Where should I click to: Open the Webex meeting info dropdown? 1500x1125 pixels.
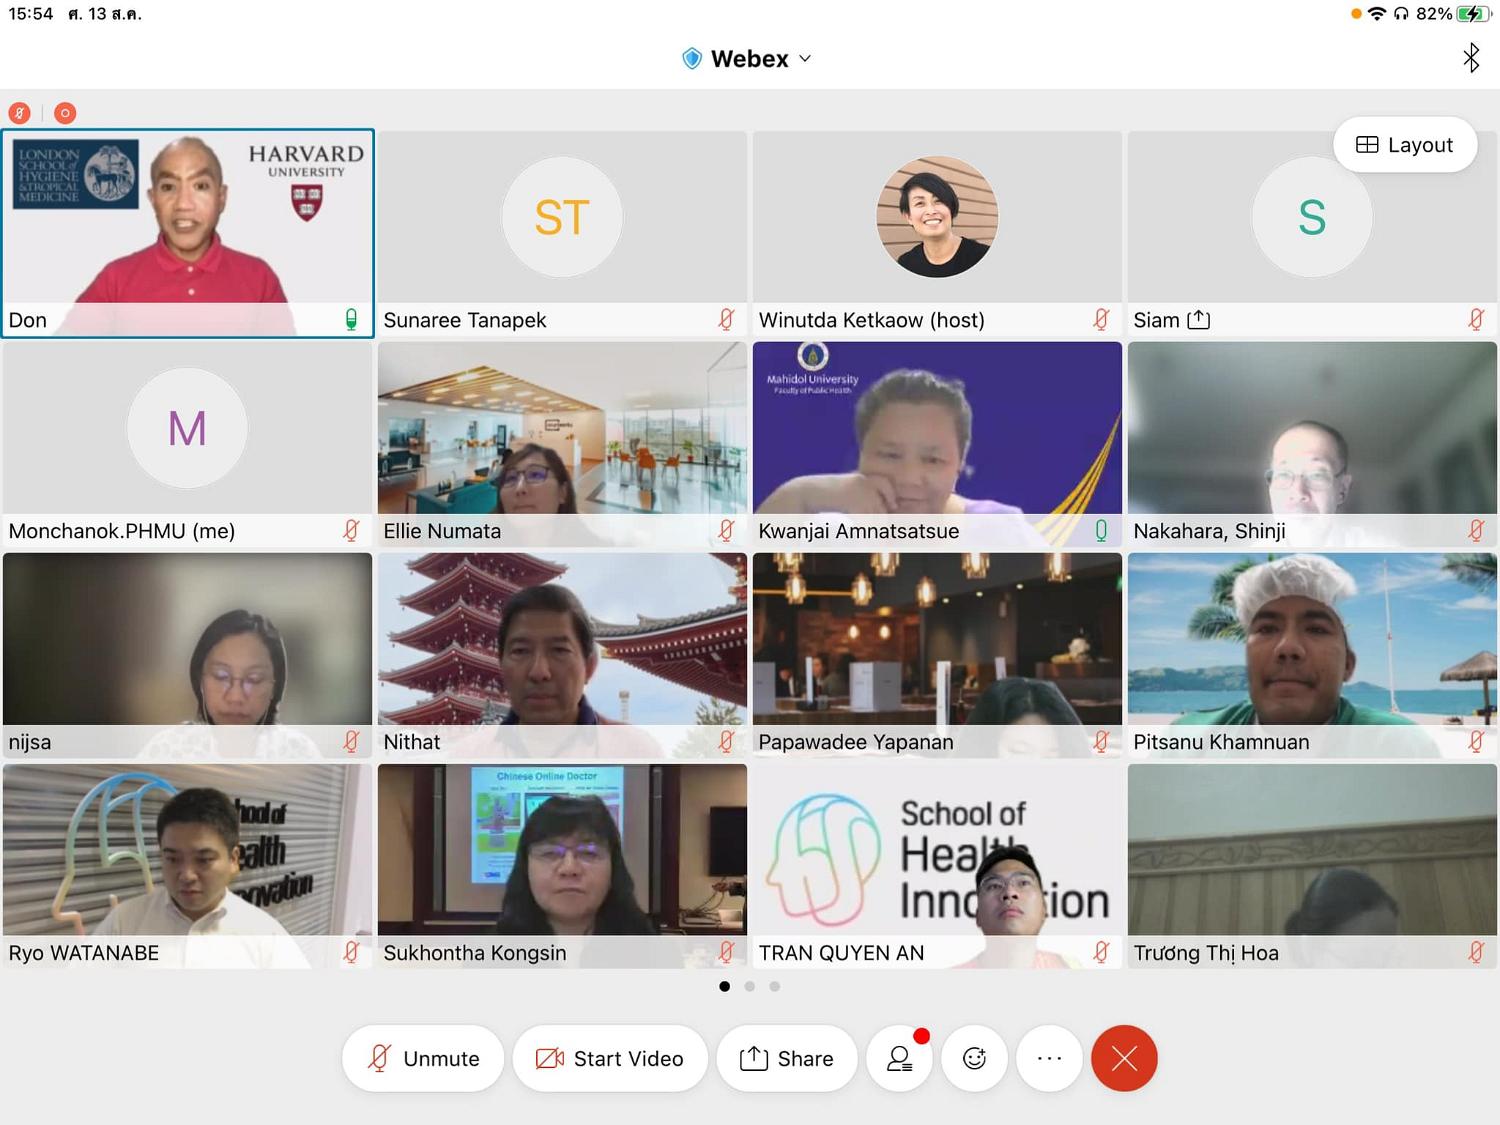tap(747, 59)
